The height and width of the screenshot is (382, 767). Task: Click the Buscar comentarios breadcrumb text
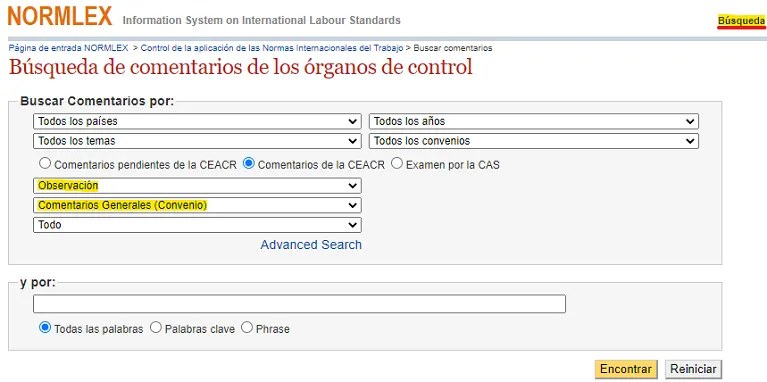[x=453, y=48]
